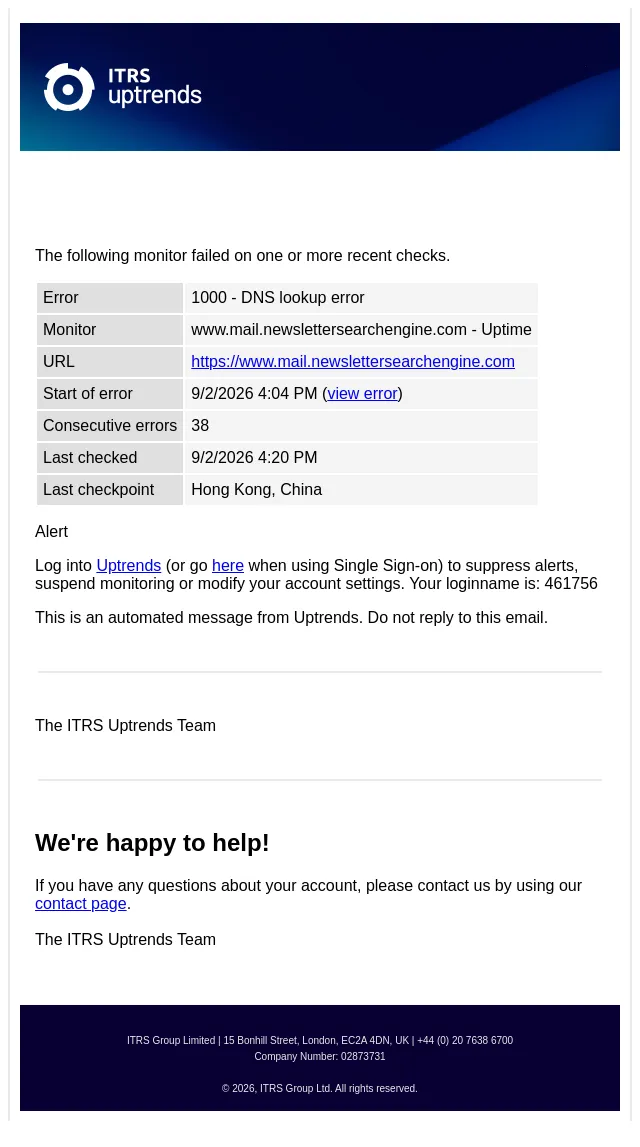The width and height of the screenshot is (640, 1147).
Task: Select the '1000 - DNS lookup error' cell
Action: coord(361,298)
